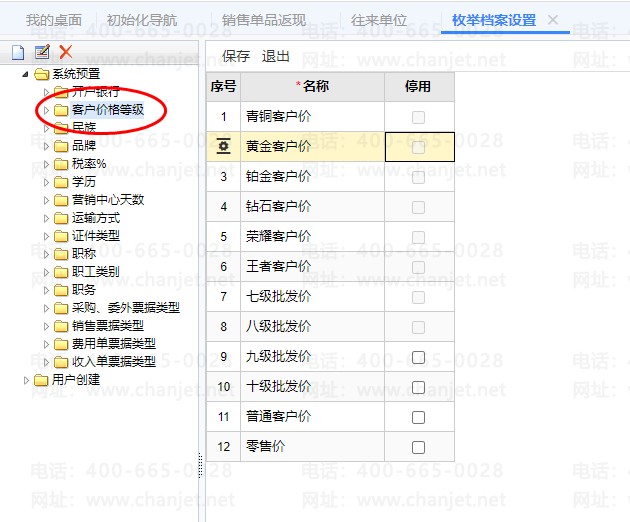Click the 青铜客户价 name cell
This screenshot has width=630, height=522.
click(313, 117)
